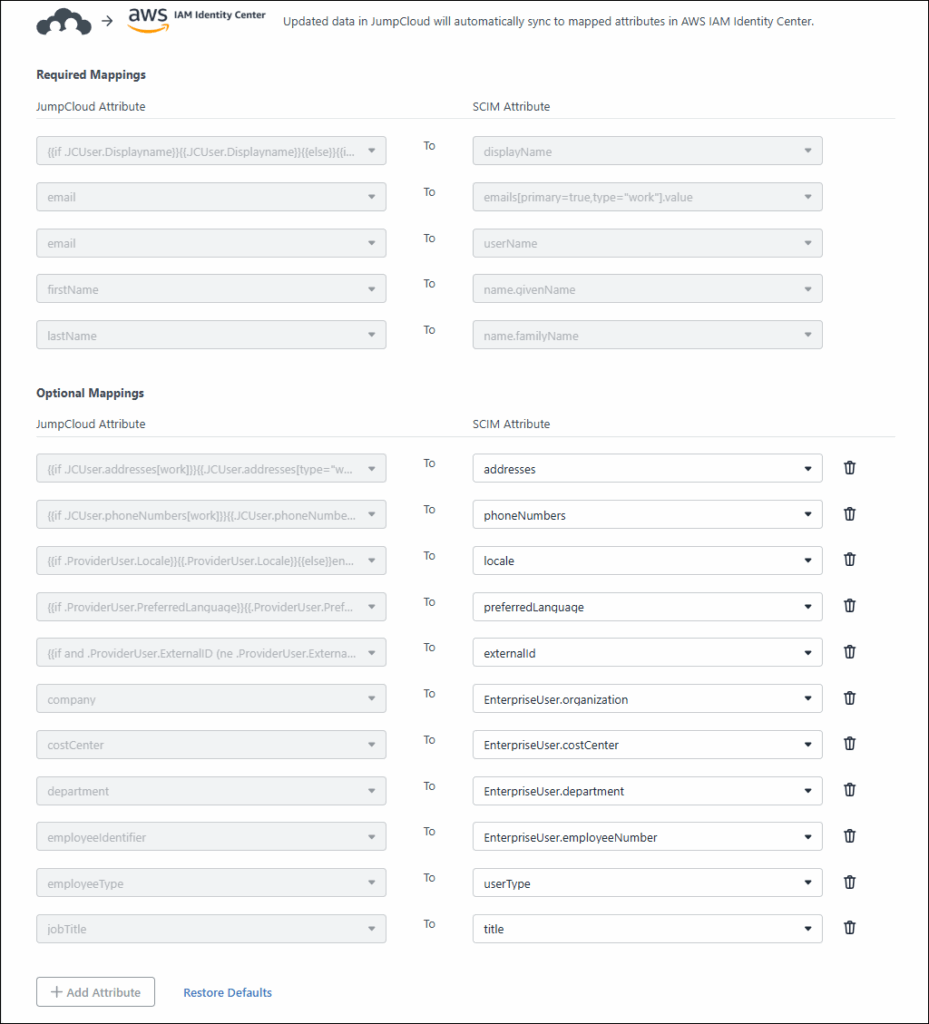Open the locale SCIM attribute dropdown
929x1024 pixels.
(647, 561)
